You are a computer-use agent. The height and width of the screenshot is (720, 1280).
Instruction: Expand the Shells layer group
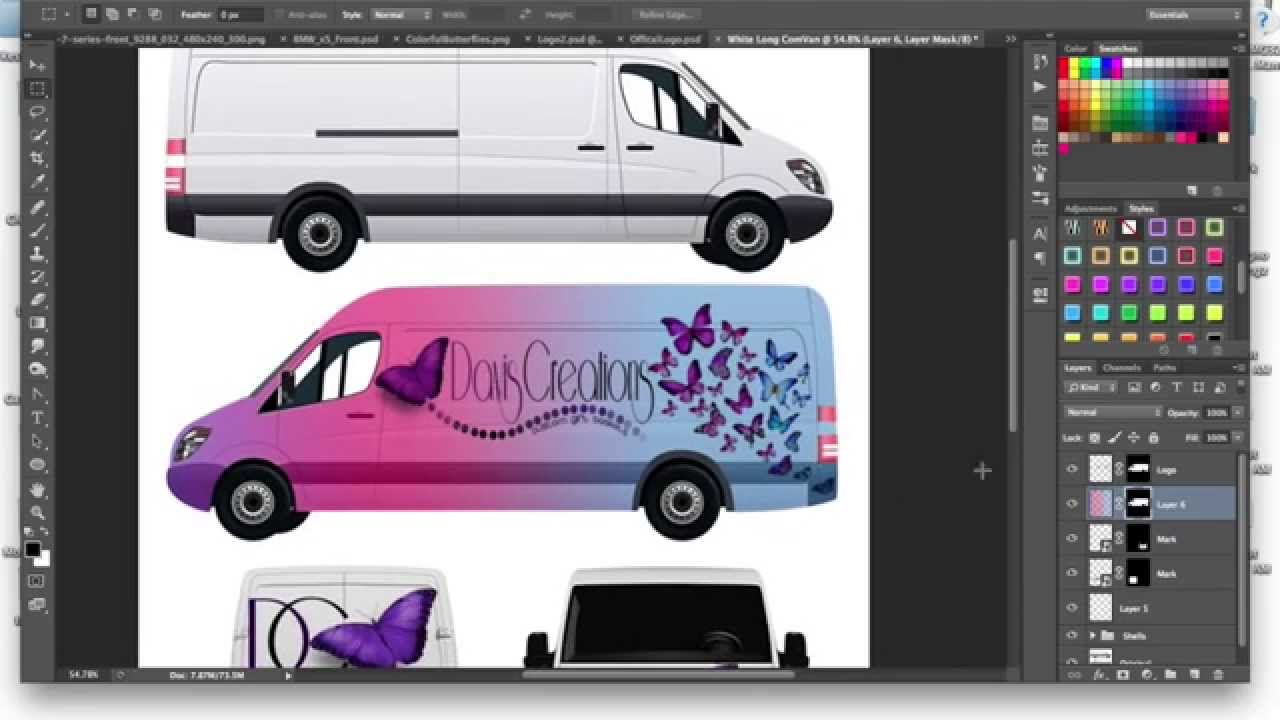pyautogui.click(x=1092, y=636)
